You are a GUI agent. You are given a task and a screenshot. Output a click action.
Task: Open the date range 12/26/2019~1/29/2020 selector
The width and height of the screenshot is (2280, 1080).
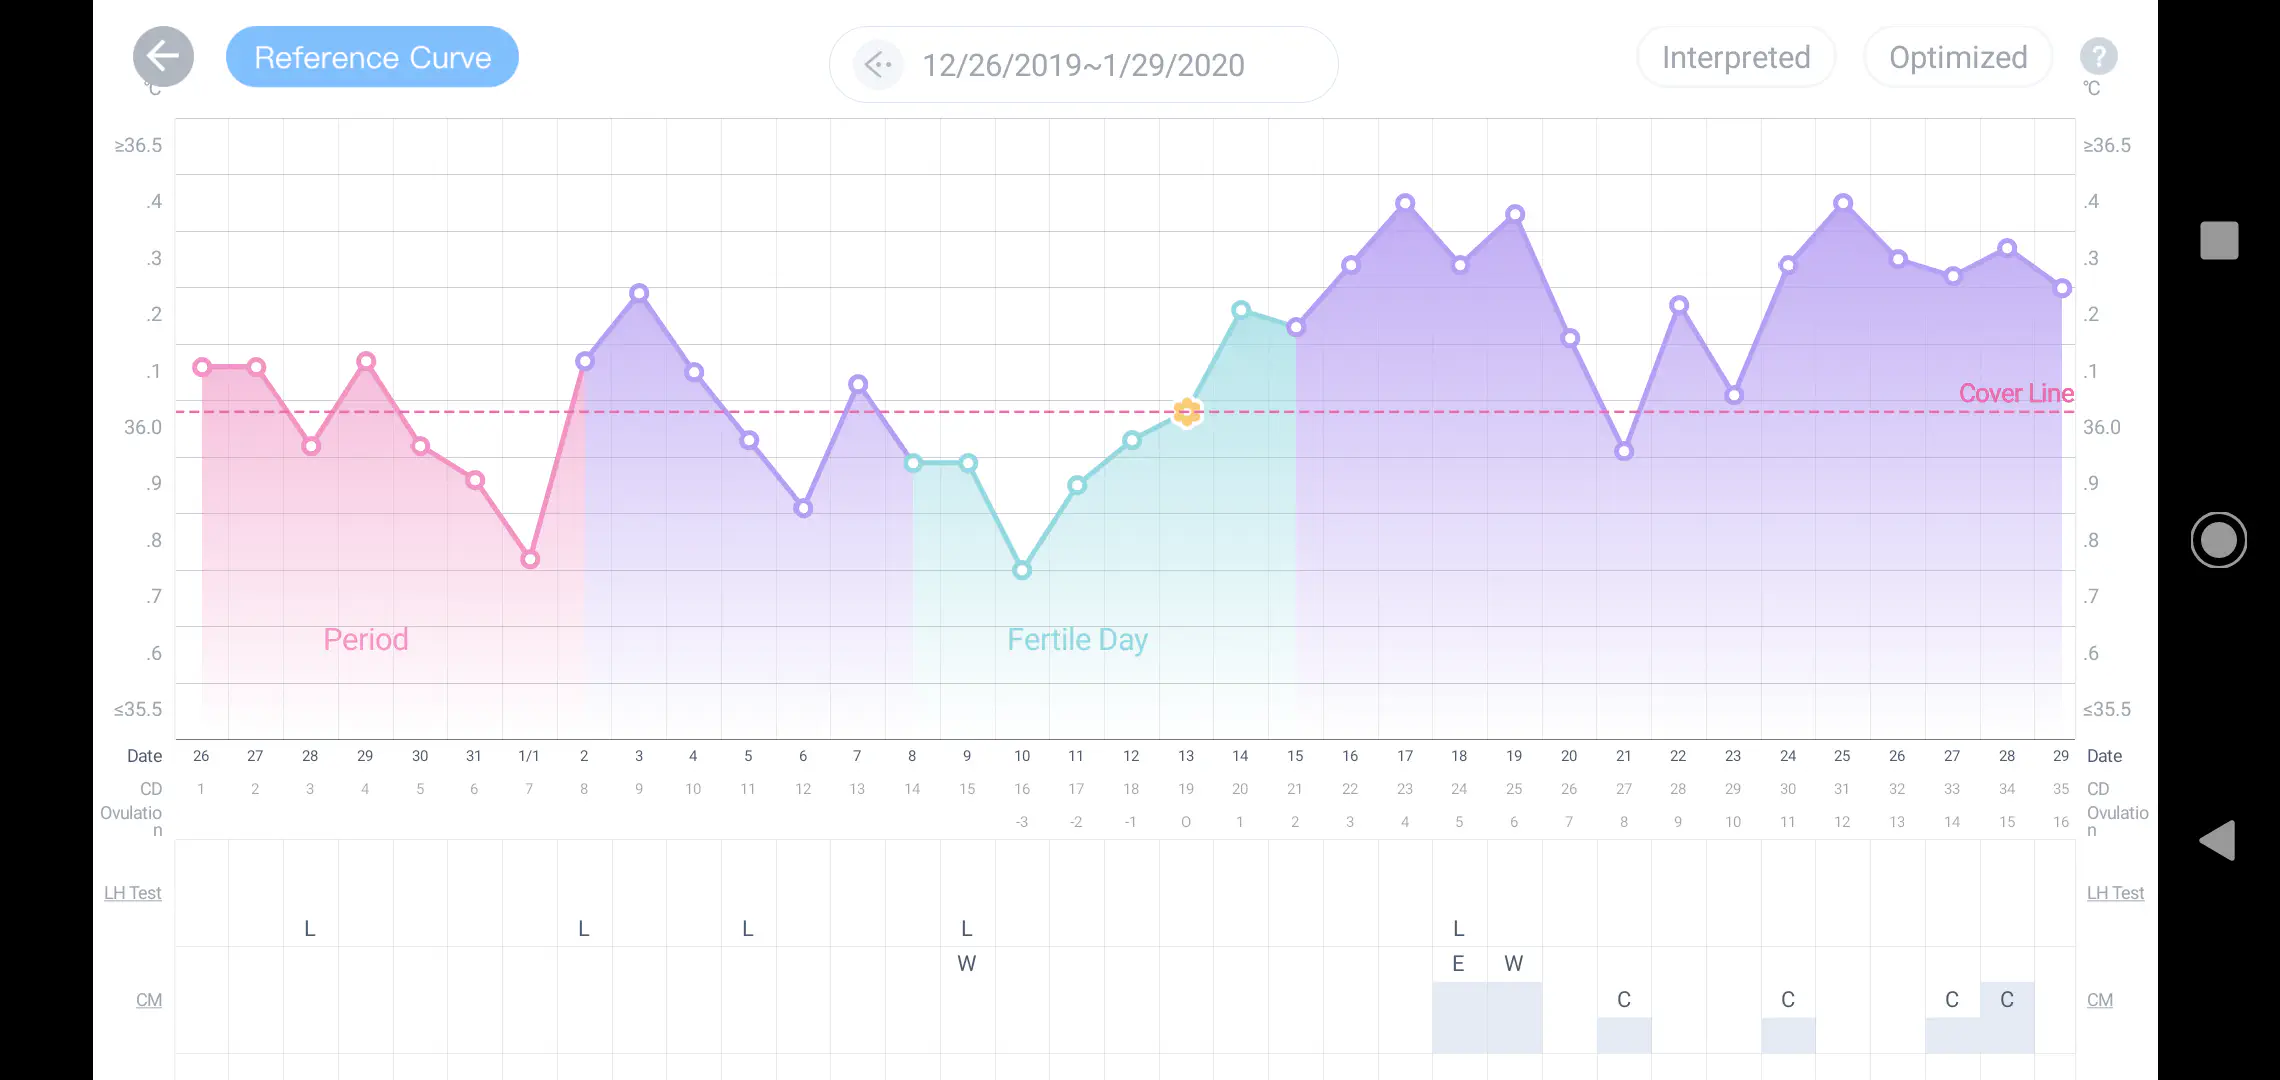1083,65
